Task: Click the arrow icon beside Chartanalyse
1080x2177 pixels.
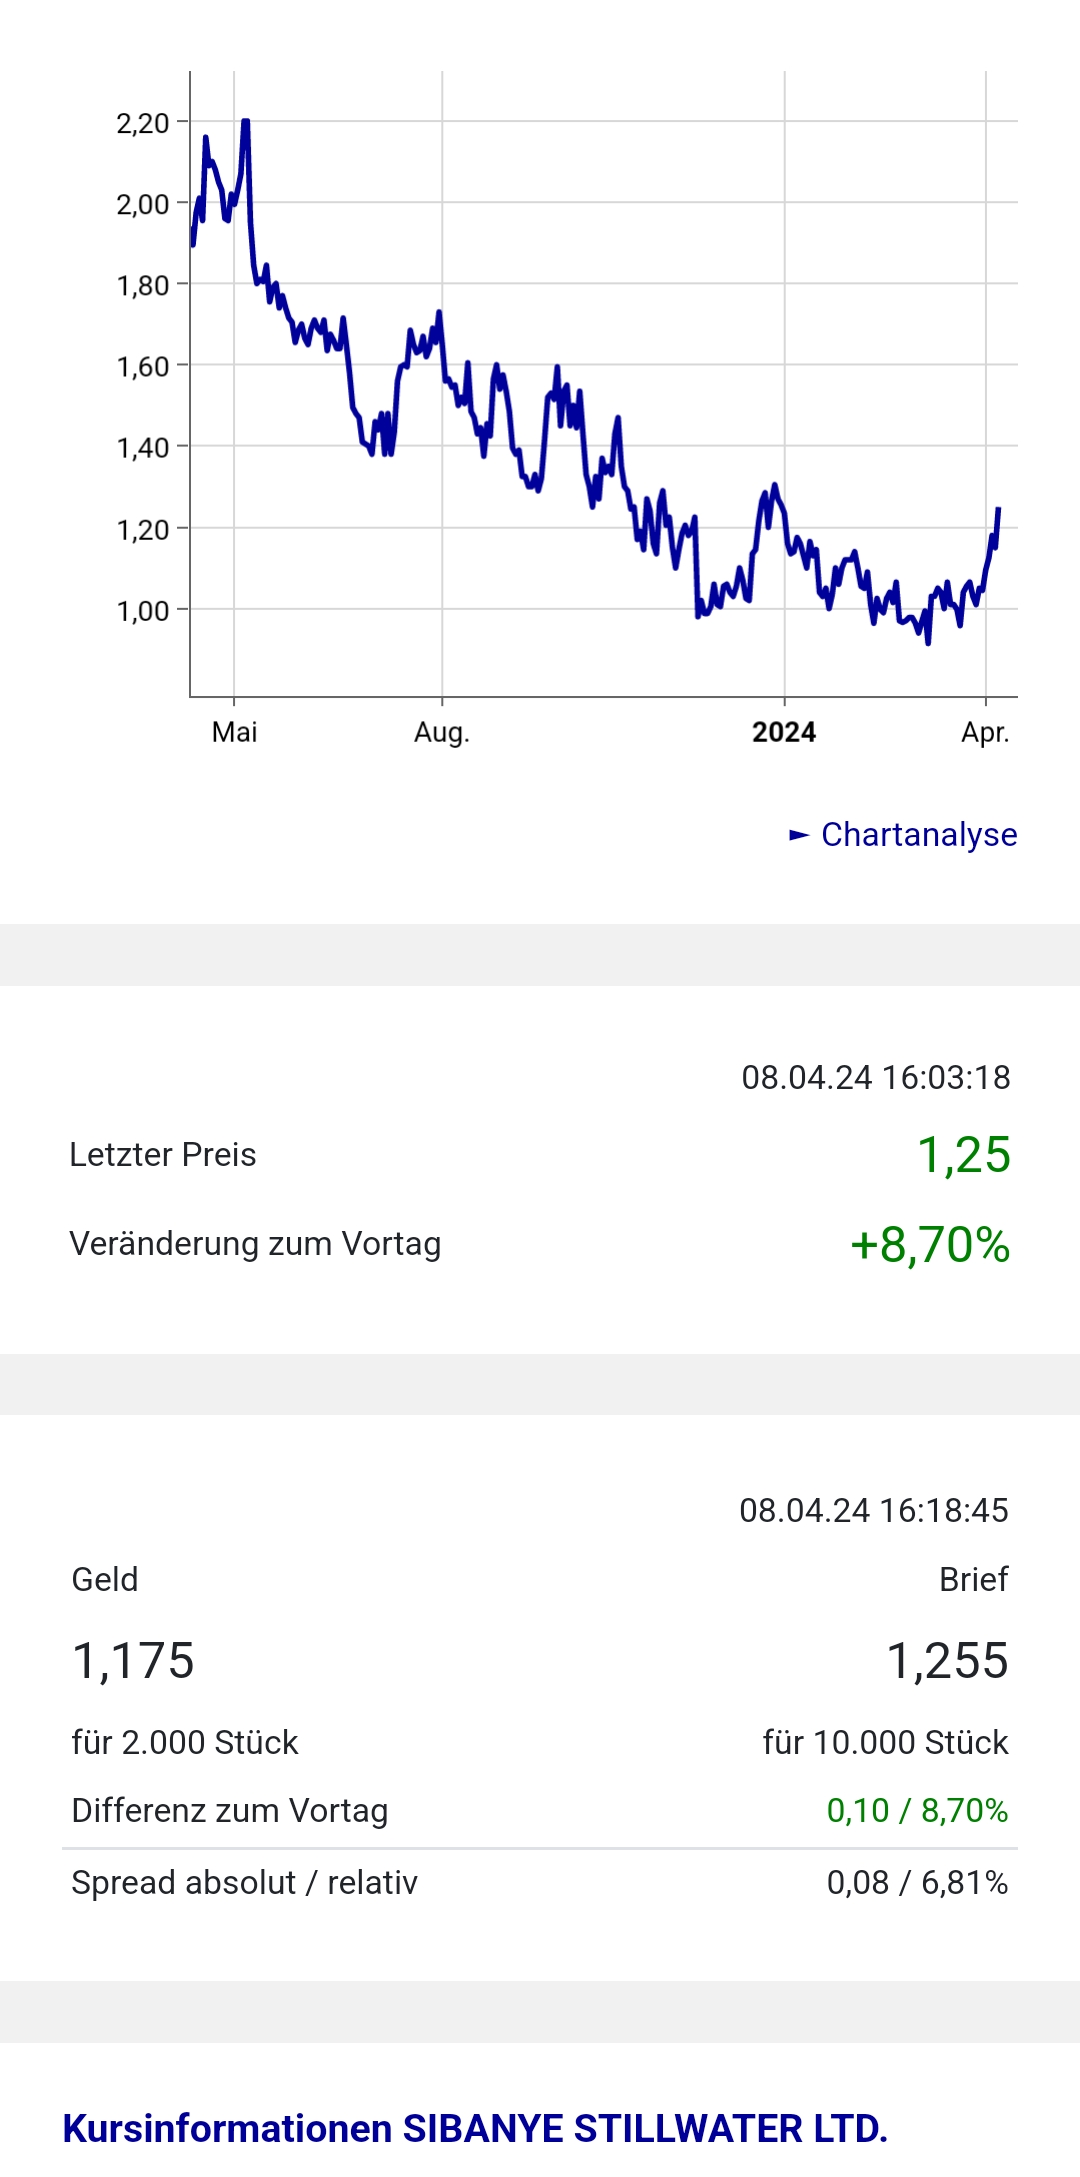Action: click(x=799, y=835)
